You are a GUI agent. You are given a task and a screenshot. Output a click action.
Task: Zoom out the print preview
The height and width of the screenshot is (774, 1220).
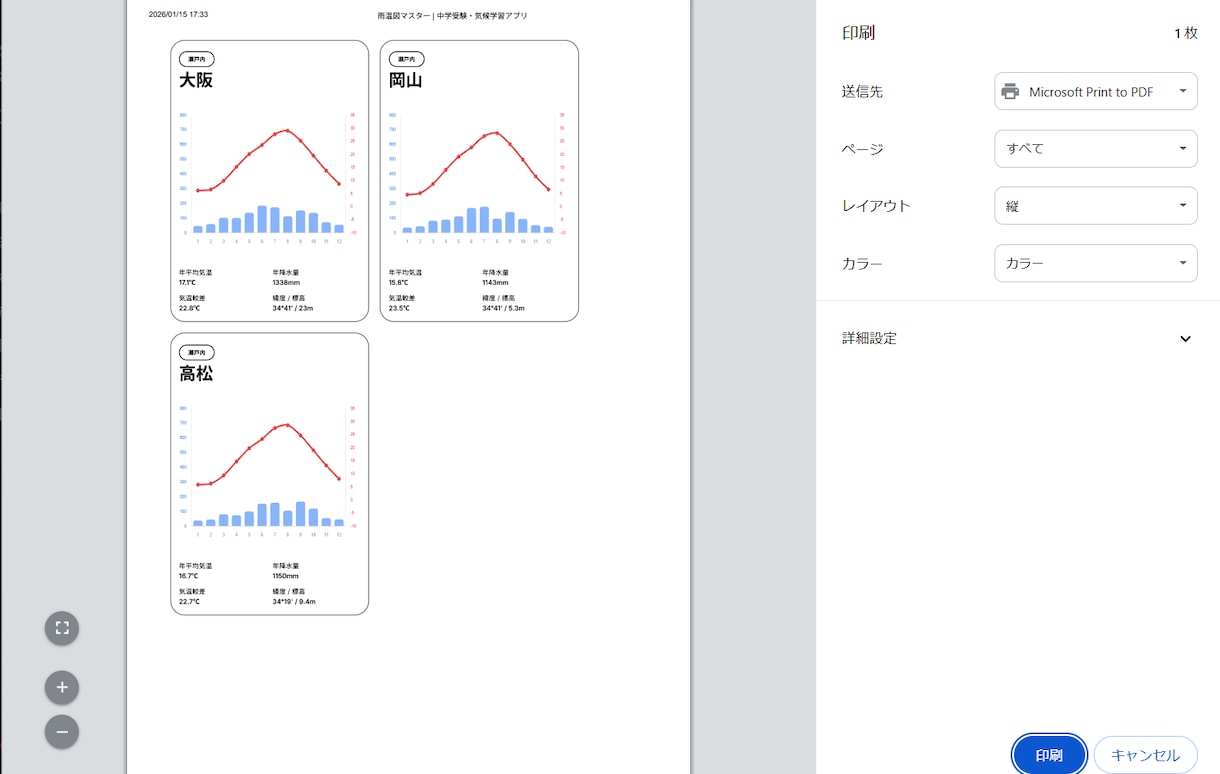62,732
